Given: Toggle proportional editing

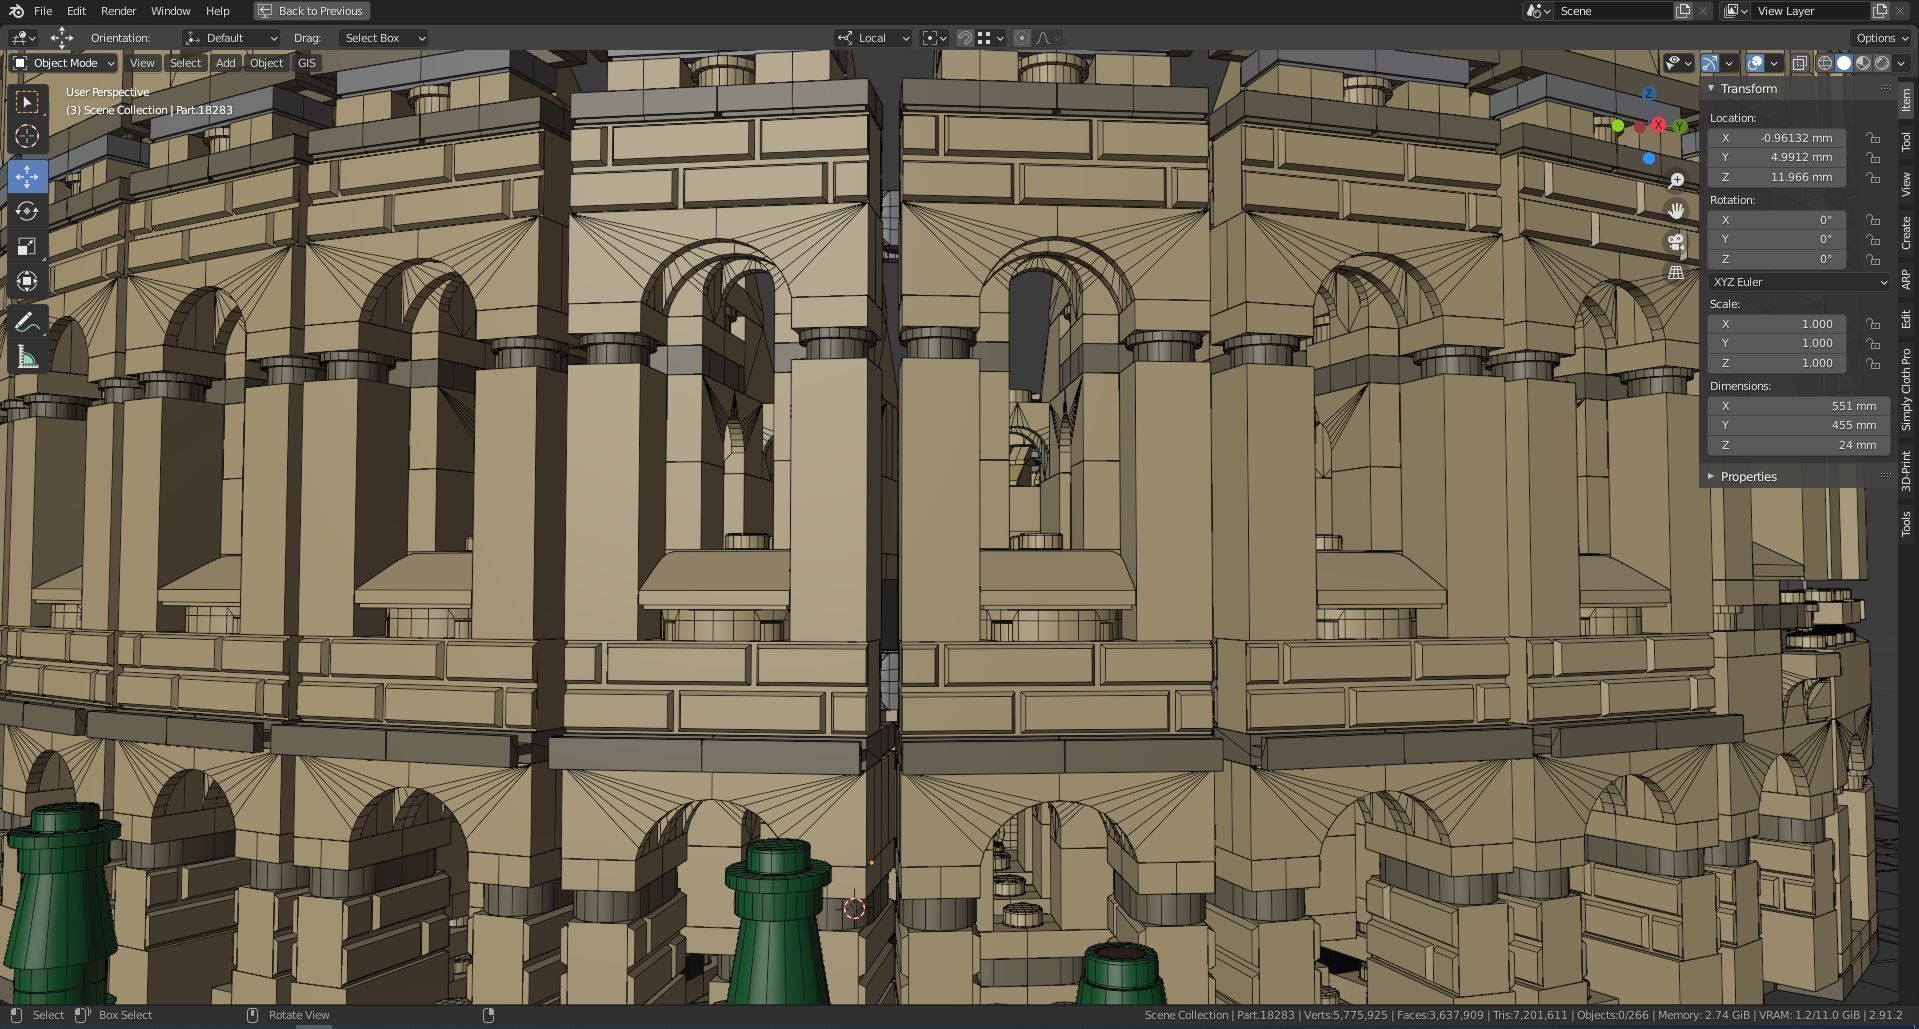Looking at the screenshot, I should [x=1021, y=38].
